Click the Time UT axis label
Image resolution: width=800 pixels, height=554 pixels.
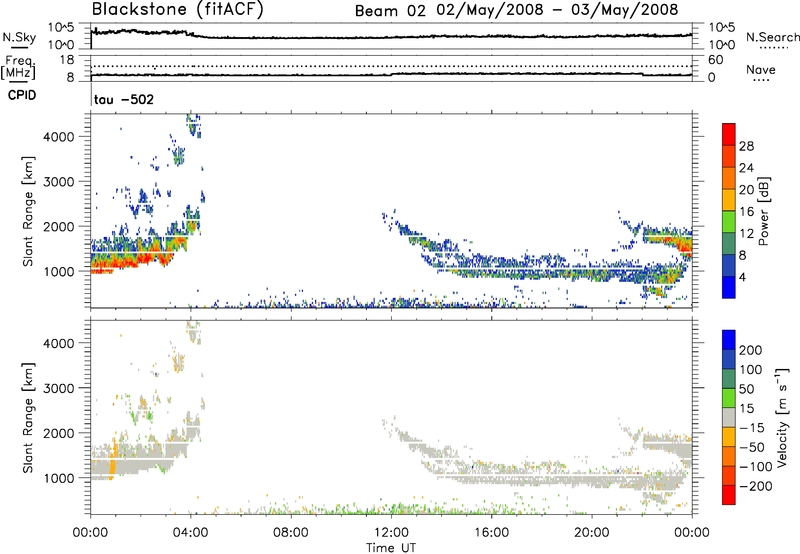[x=391, y=548]
